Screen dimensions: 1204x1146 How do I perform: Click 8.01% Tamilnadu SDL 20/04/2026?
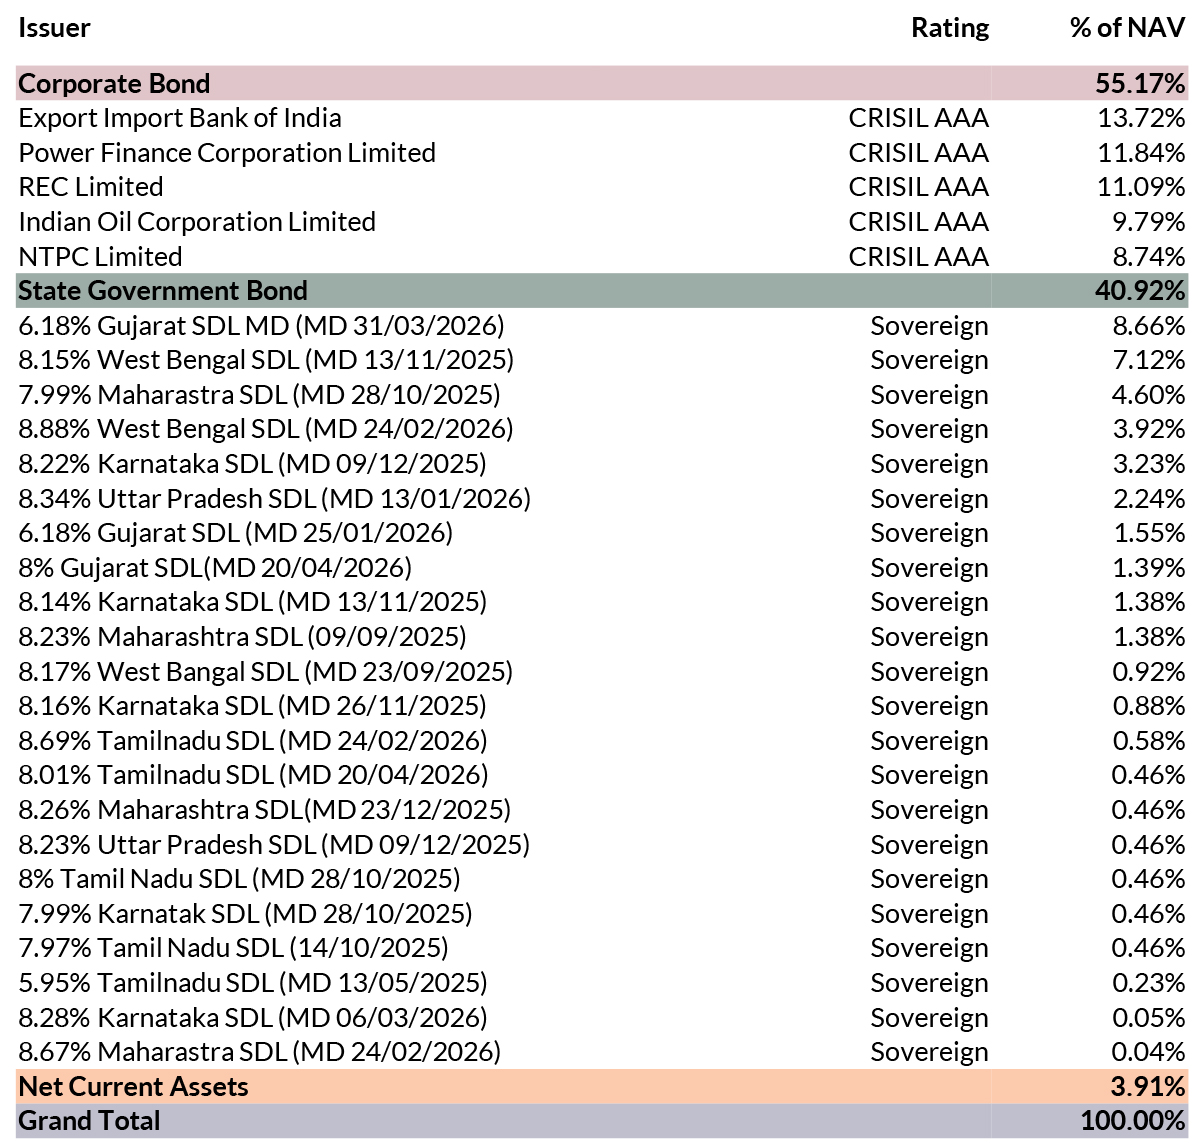(253, 775)
